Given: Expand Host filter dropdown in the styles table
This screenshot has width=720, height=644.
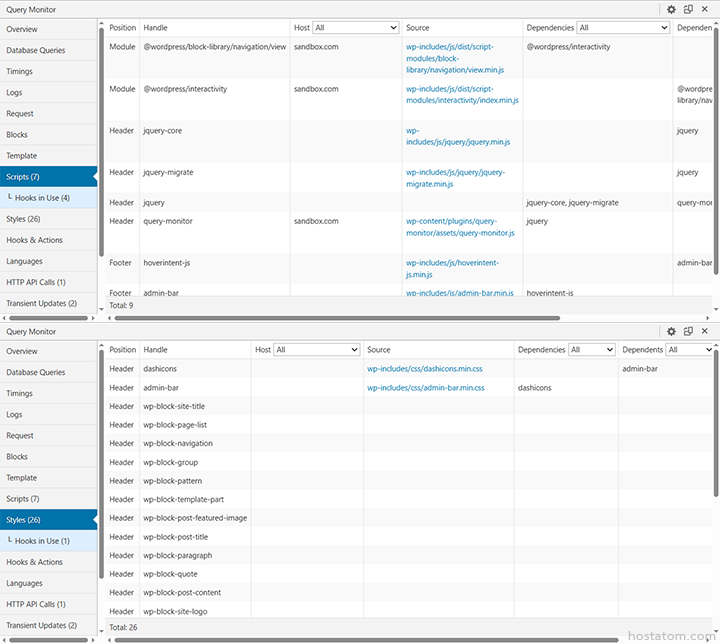Looking at the screenshot, I should [316, 350].
